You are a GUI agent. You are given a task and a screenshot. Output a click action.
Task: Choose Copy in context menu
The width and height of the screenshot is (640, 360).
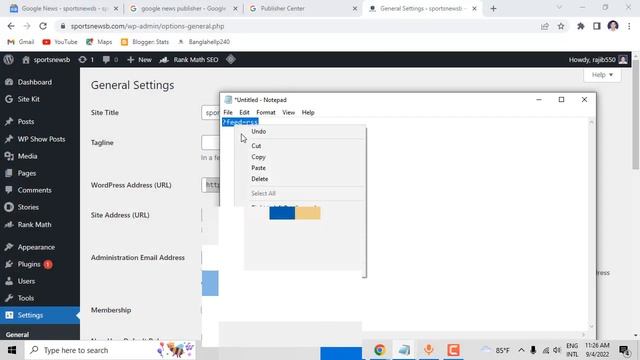point(258,157)
